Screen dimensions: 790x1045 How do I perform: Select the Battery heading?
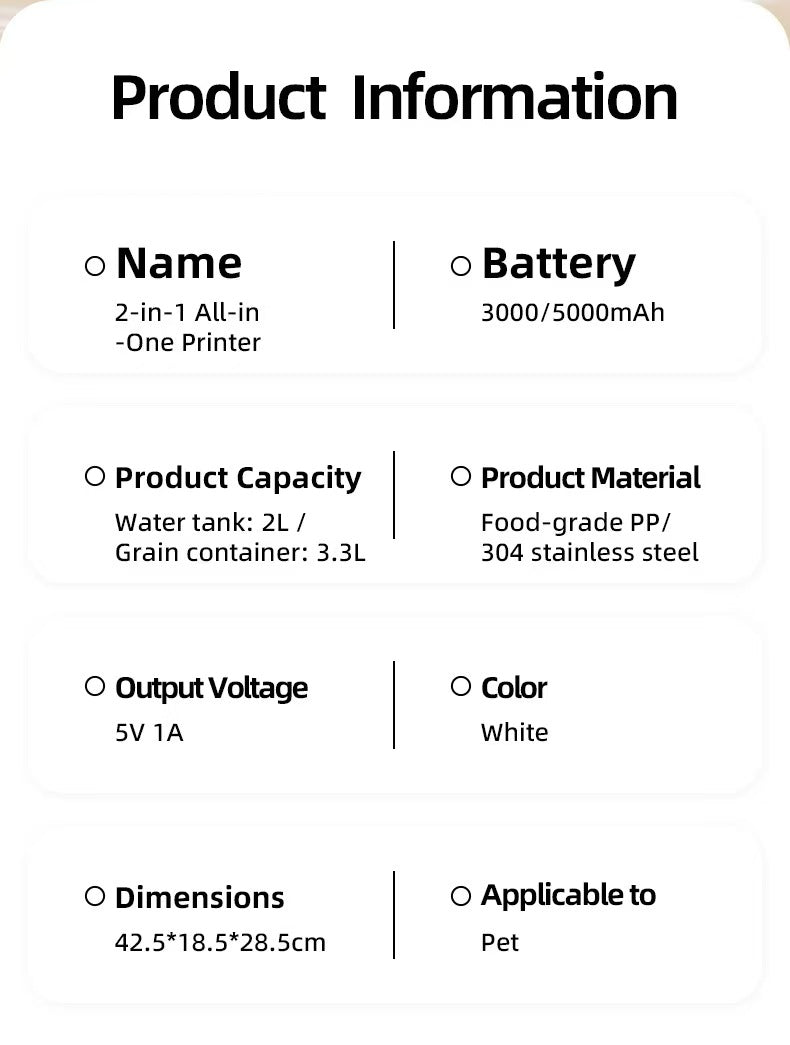(x=558, y=264)
